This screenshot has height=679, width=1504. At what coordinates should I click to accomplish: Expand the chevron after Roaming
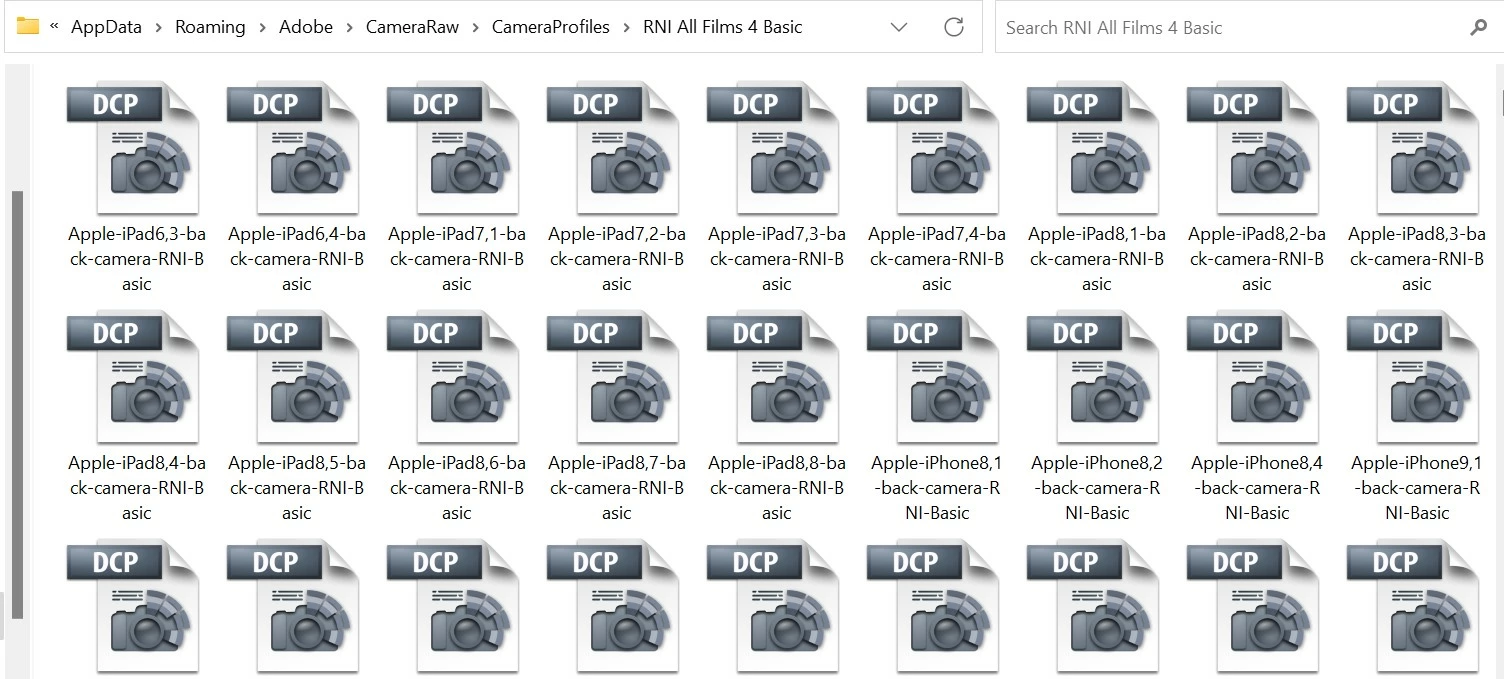pyautogui.click(x=262, y=28)
